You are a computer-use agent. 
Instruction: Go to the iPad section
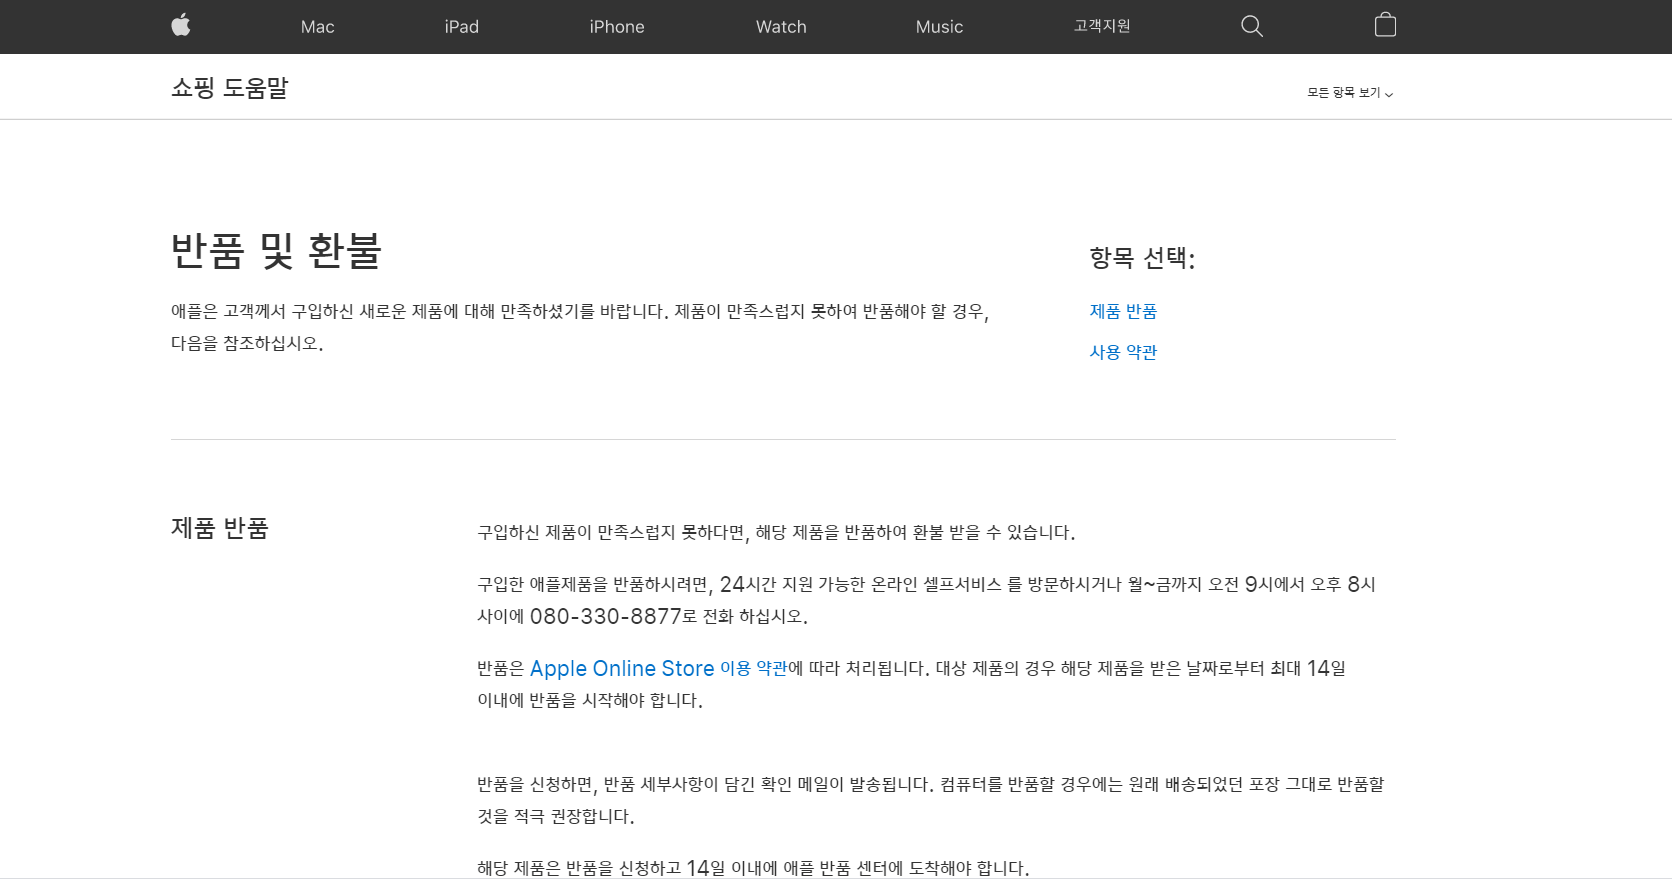pos(462,27)
